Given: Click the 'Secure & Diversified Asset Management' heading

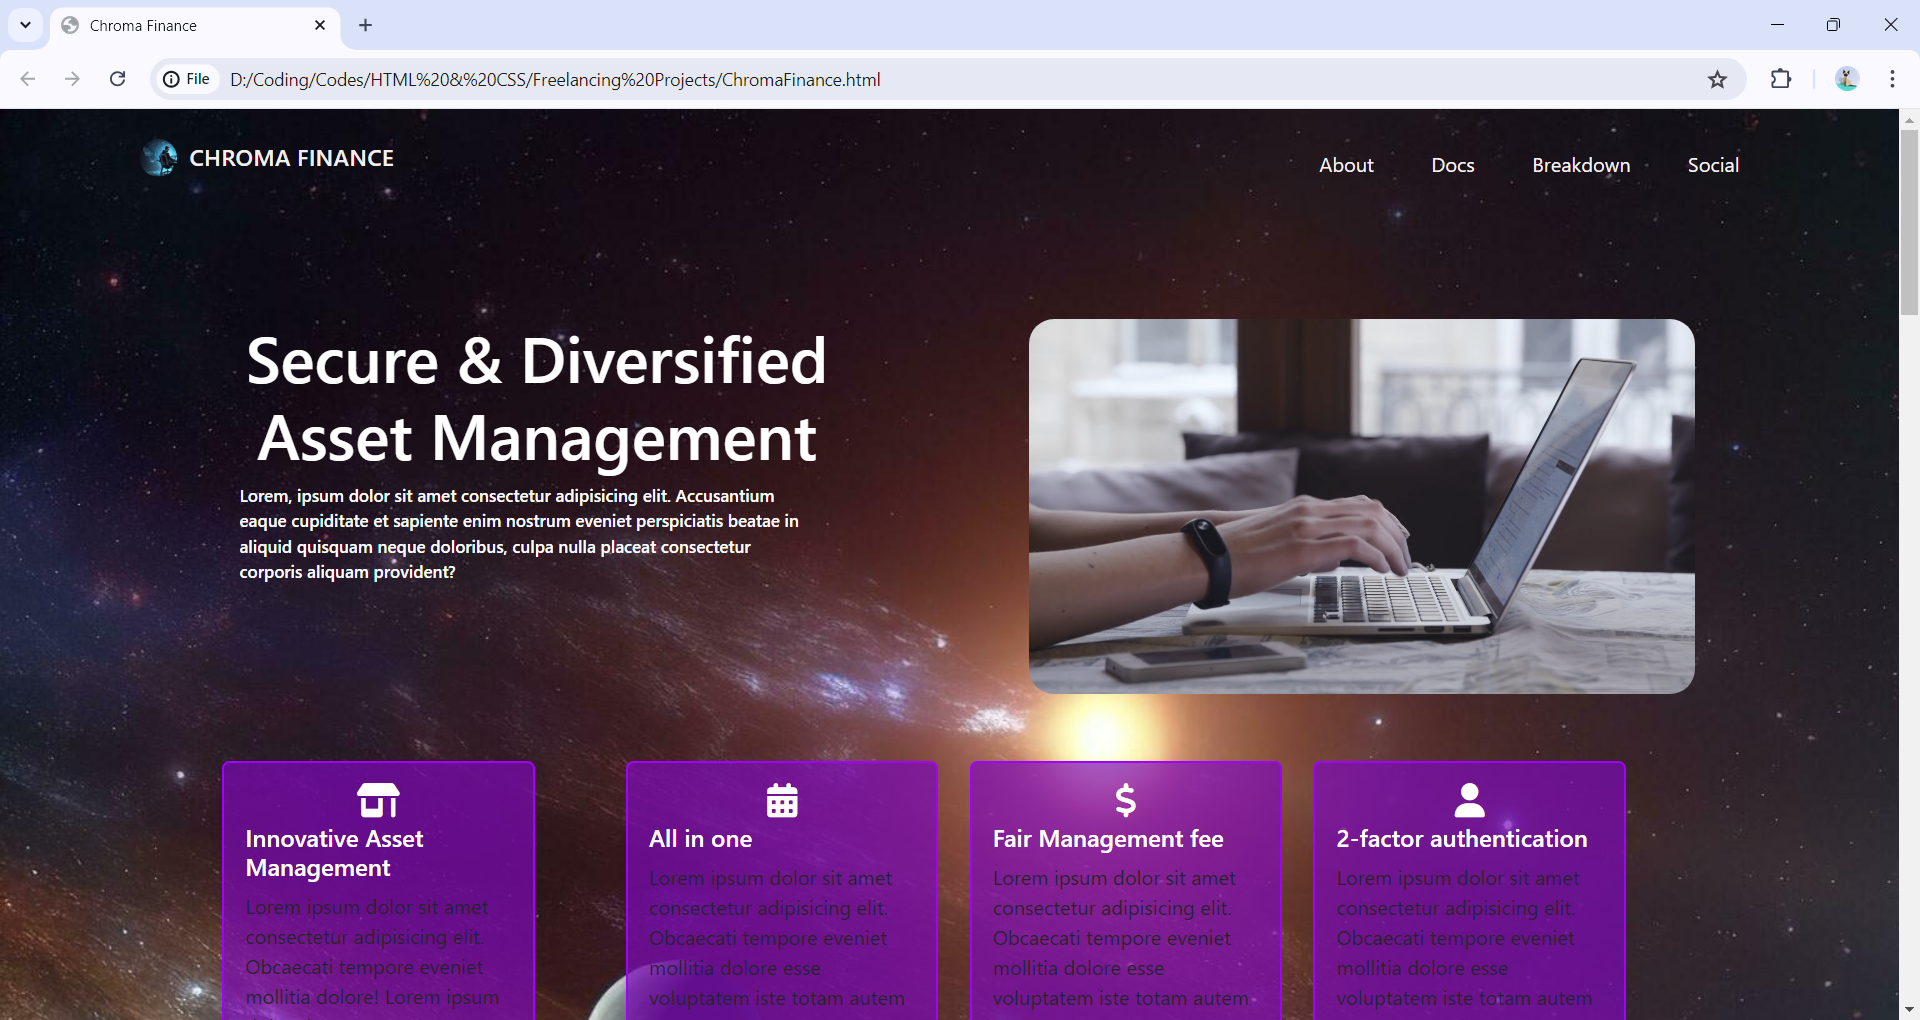Looking at the screenshot, I should [x=537, y=399].
